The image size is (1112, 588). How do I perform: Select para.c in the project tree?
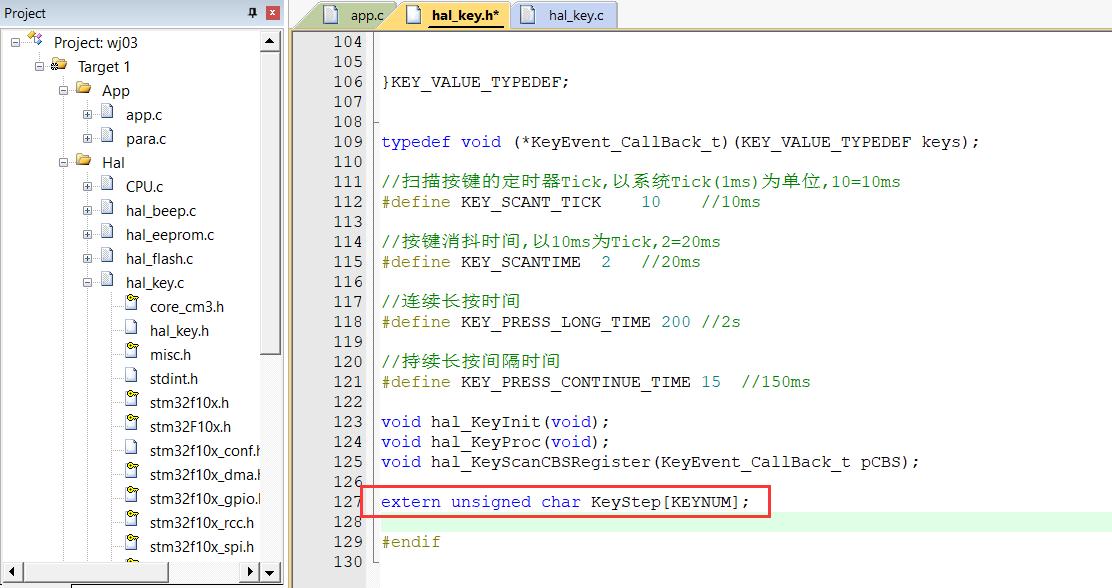(x=146, y=139)
